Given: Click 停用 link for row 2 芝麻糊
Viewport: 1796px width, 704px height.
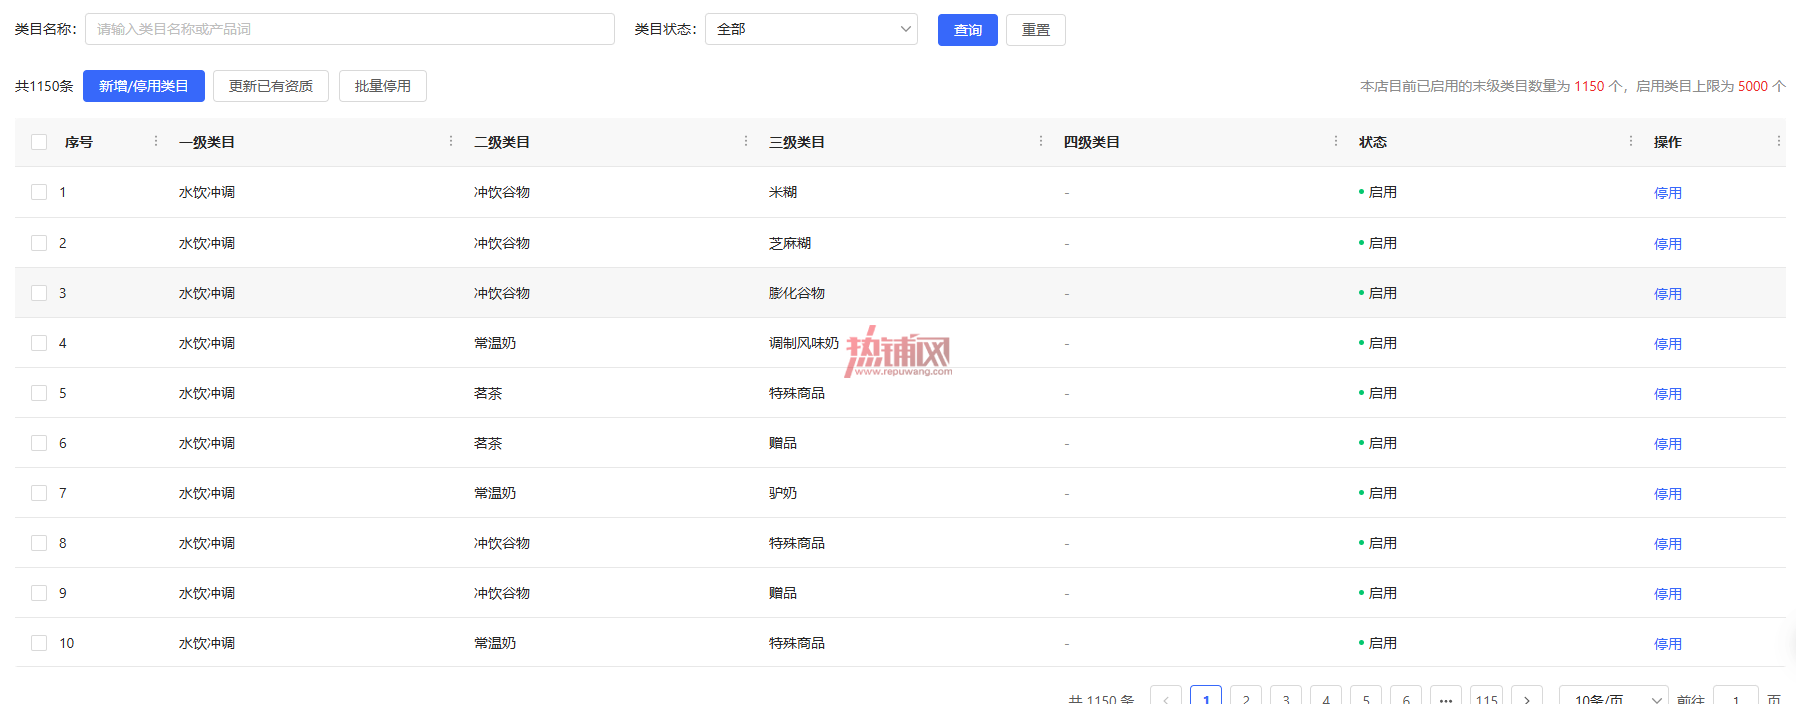Looking at the screenshot, I should click(x=1668, y=244).
